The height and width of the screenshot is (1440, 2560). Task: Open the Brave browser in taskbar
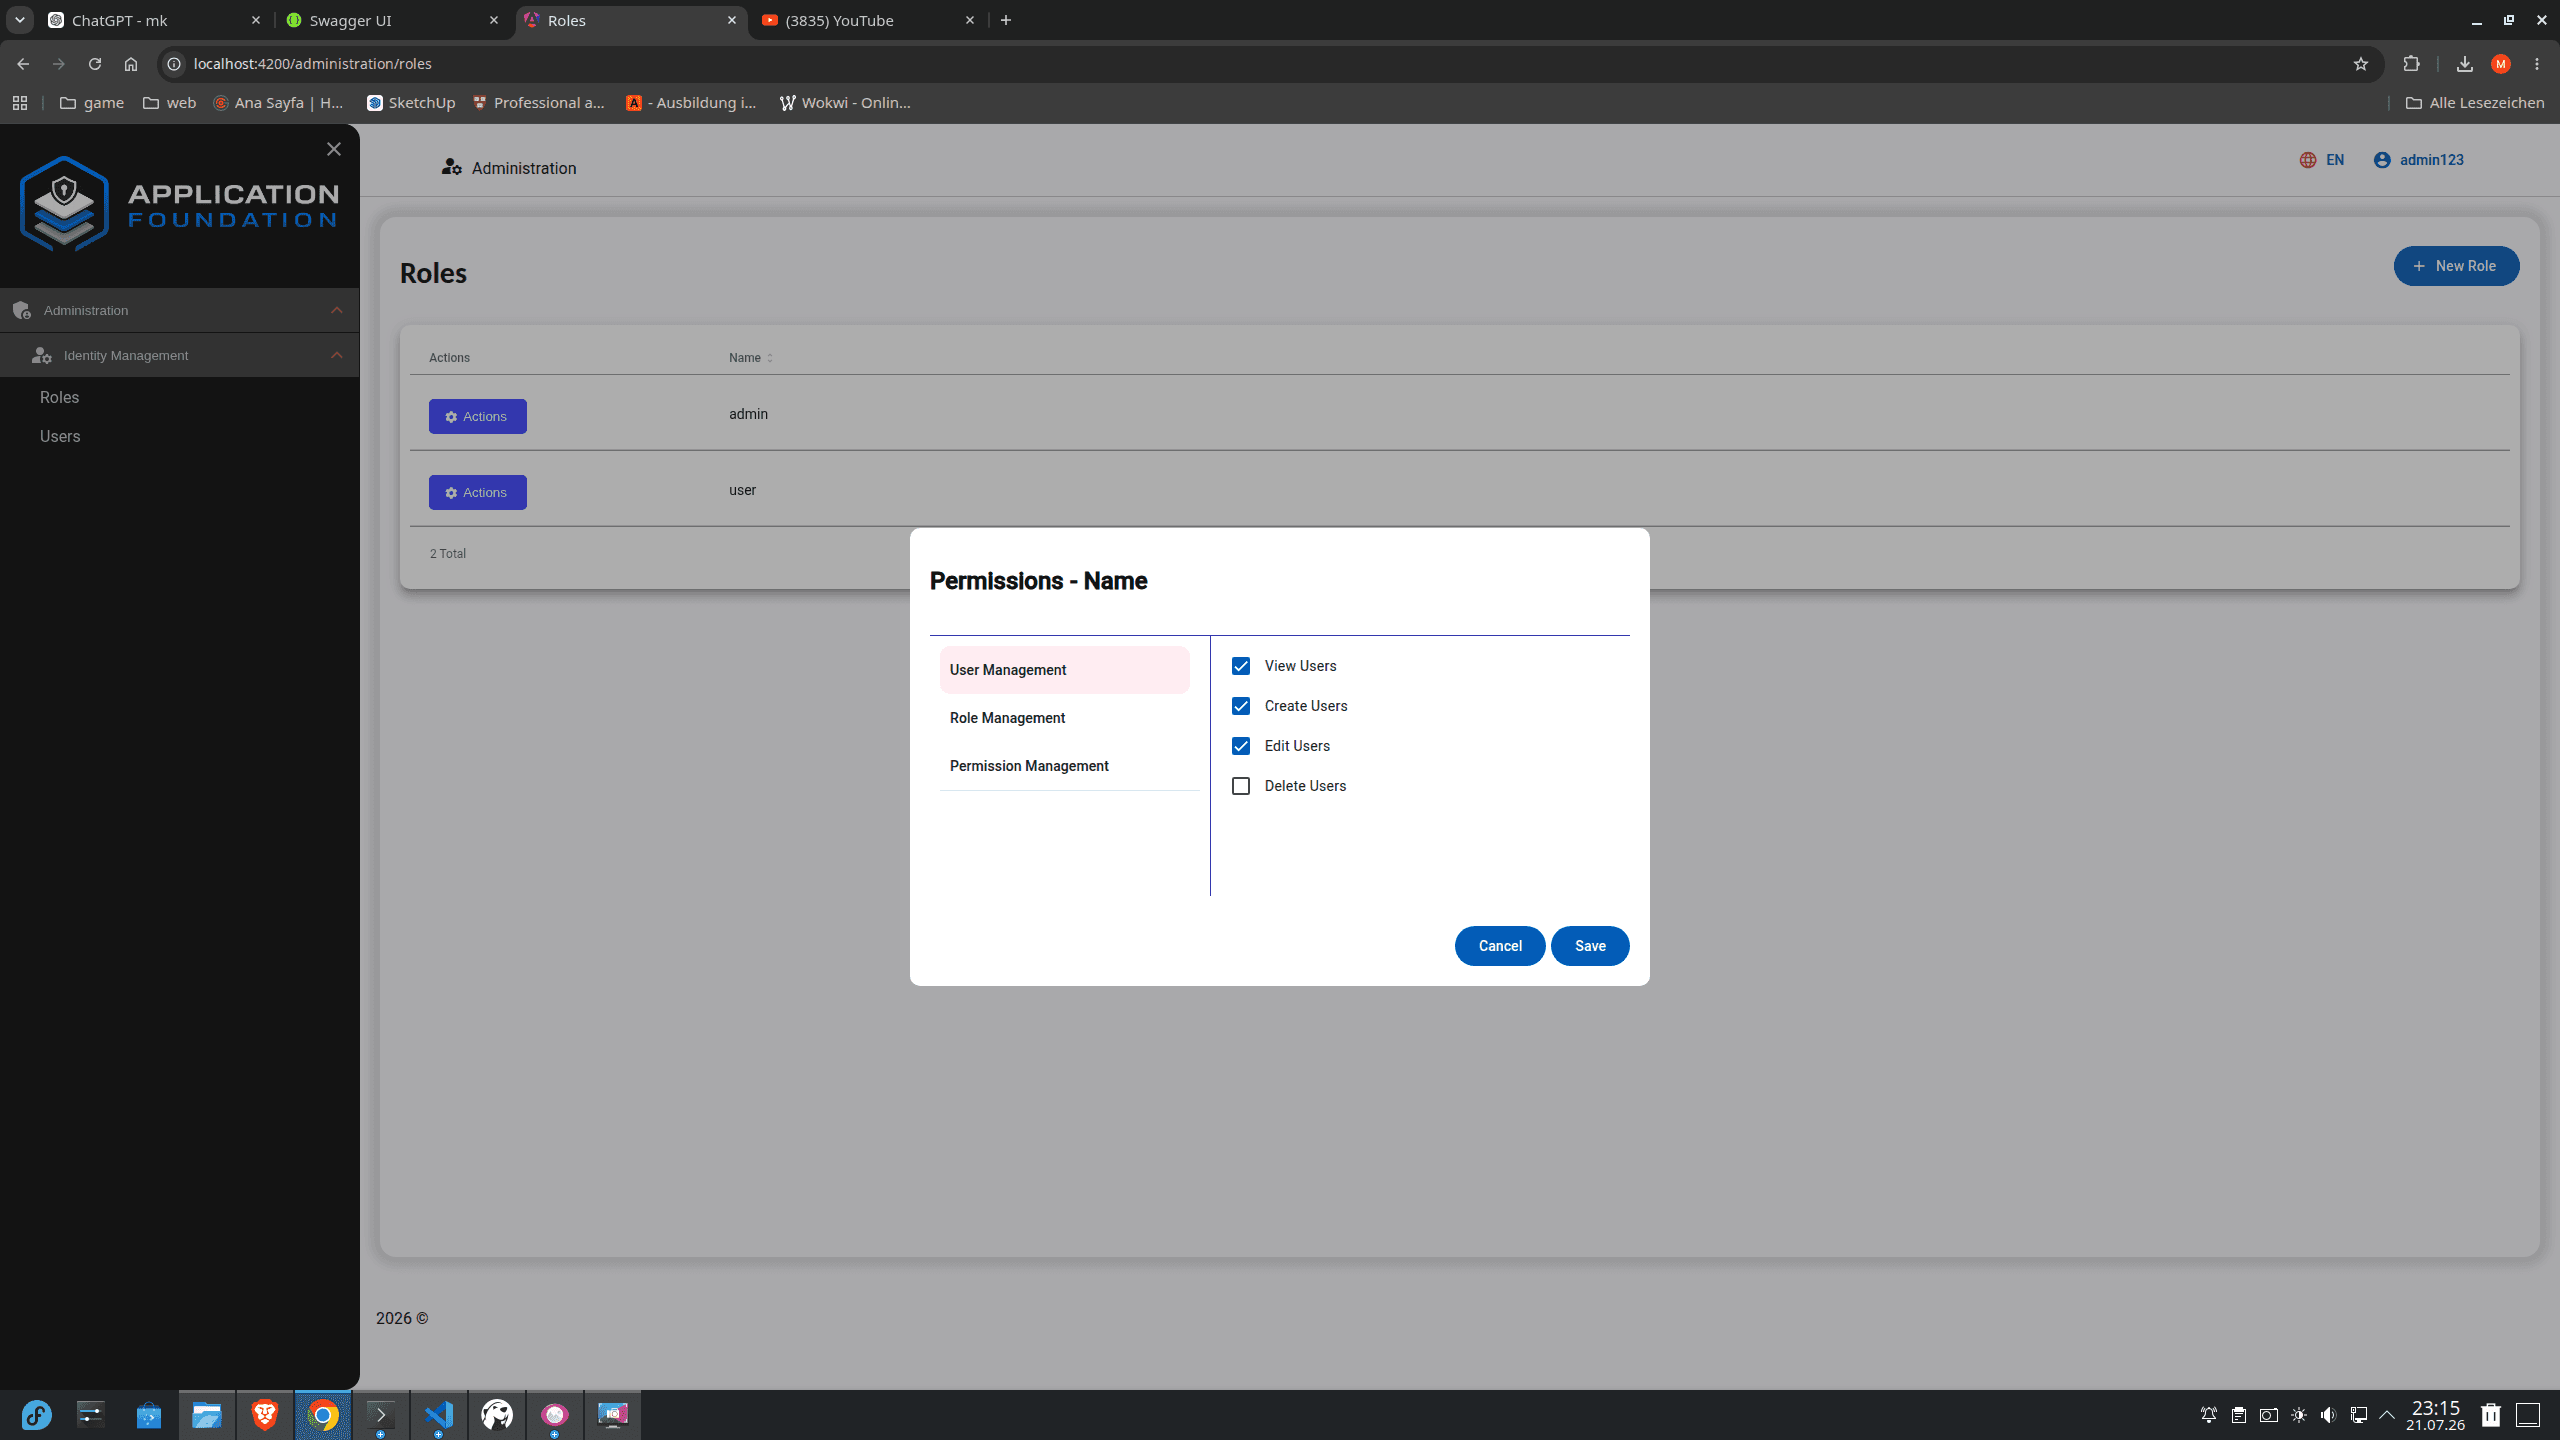tap(265, 1415)
